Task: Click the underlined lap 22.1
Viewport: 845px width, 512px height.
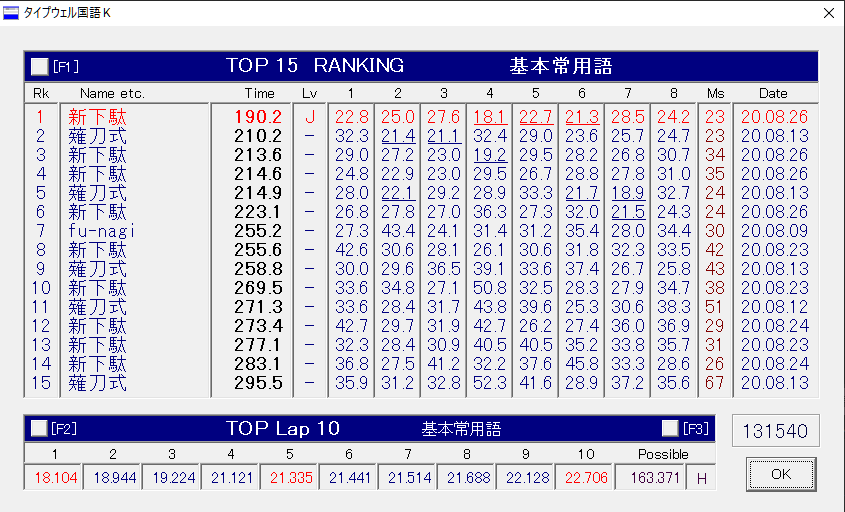Action: coord(398,193)
